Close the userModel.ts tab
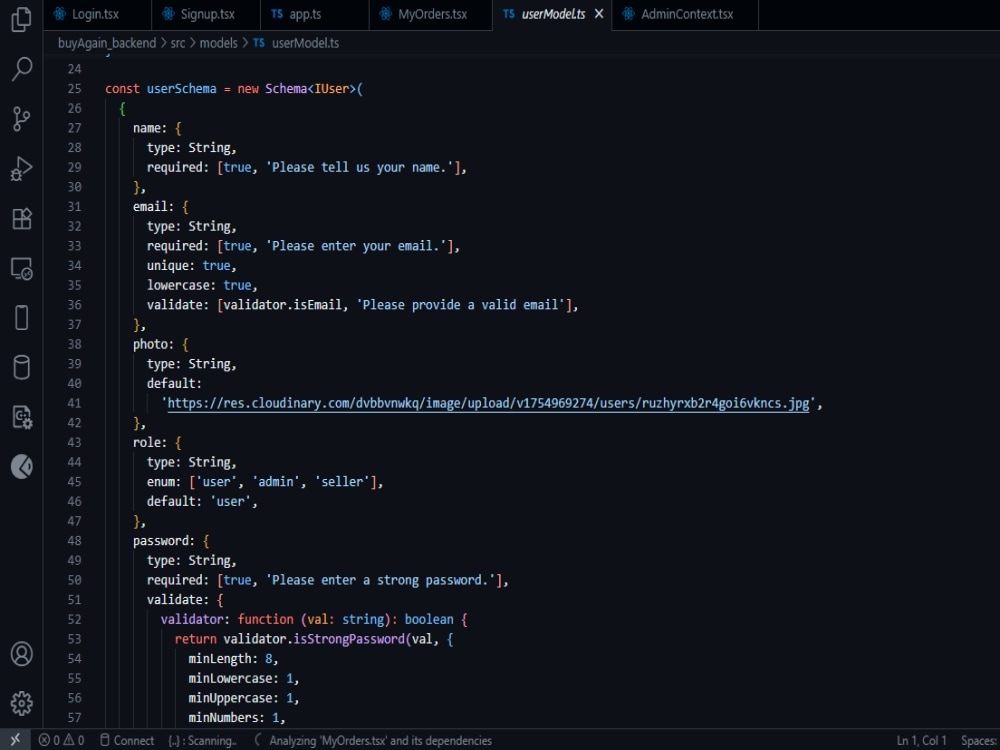 coord(599,13)
